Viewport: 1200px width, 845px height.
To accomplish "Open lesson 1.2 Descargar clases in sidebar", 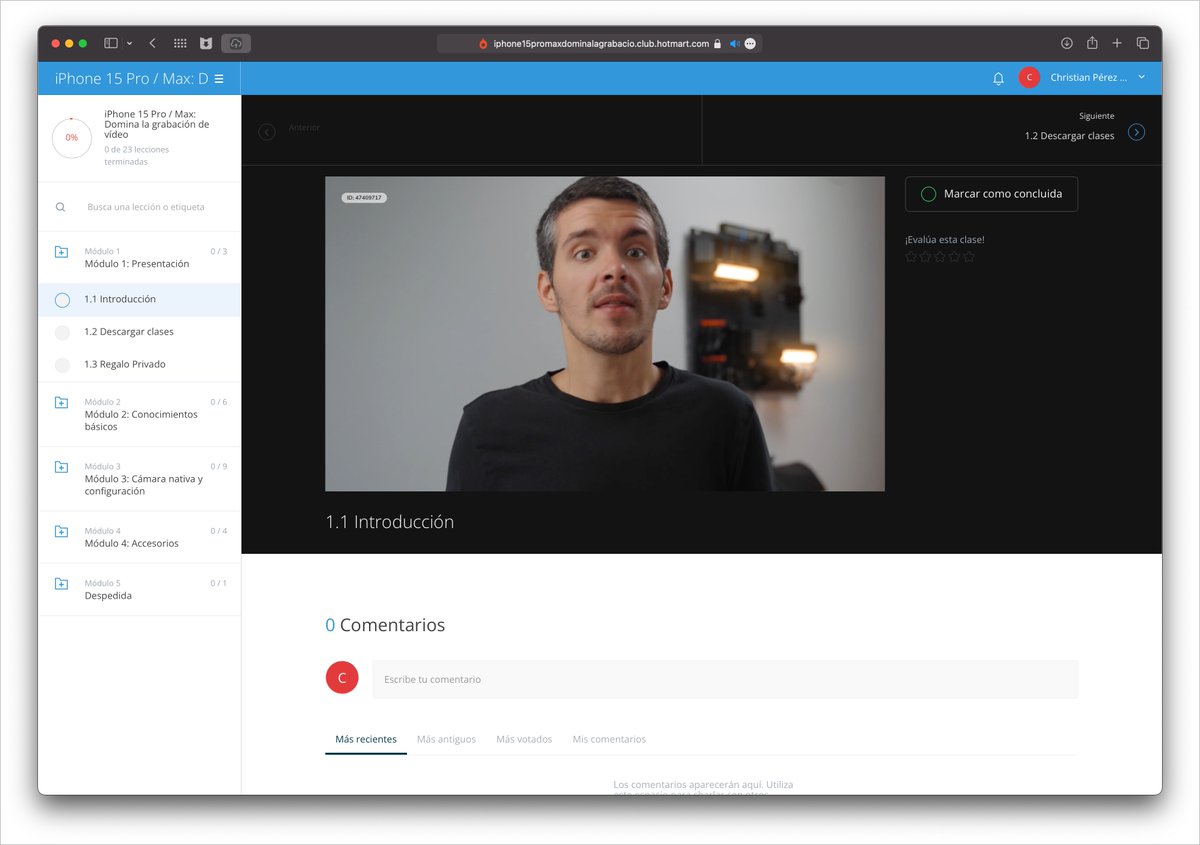I will [129, 332].
